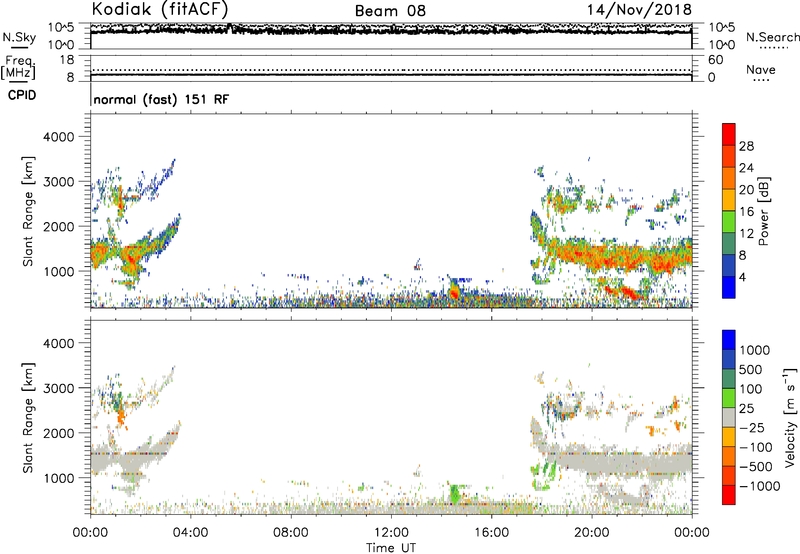Click the "N.Search" legend label
Image resolution: width=800 pixels, height=554 pixels.
[772, 37]
